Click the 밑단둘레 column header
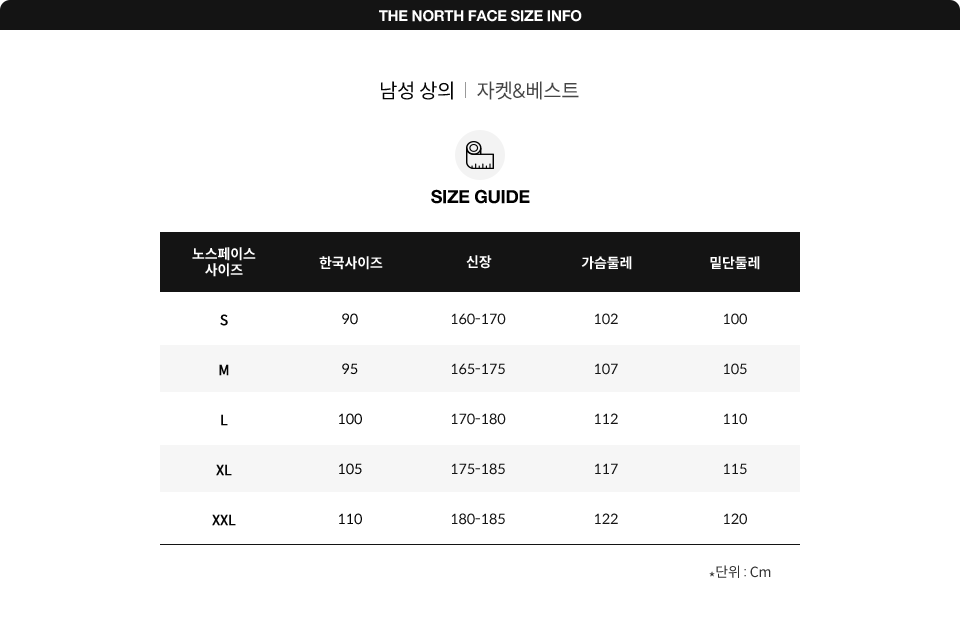Viewport: 960px width, 628px height. click(x=735, y=263)
